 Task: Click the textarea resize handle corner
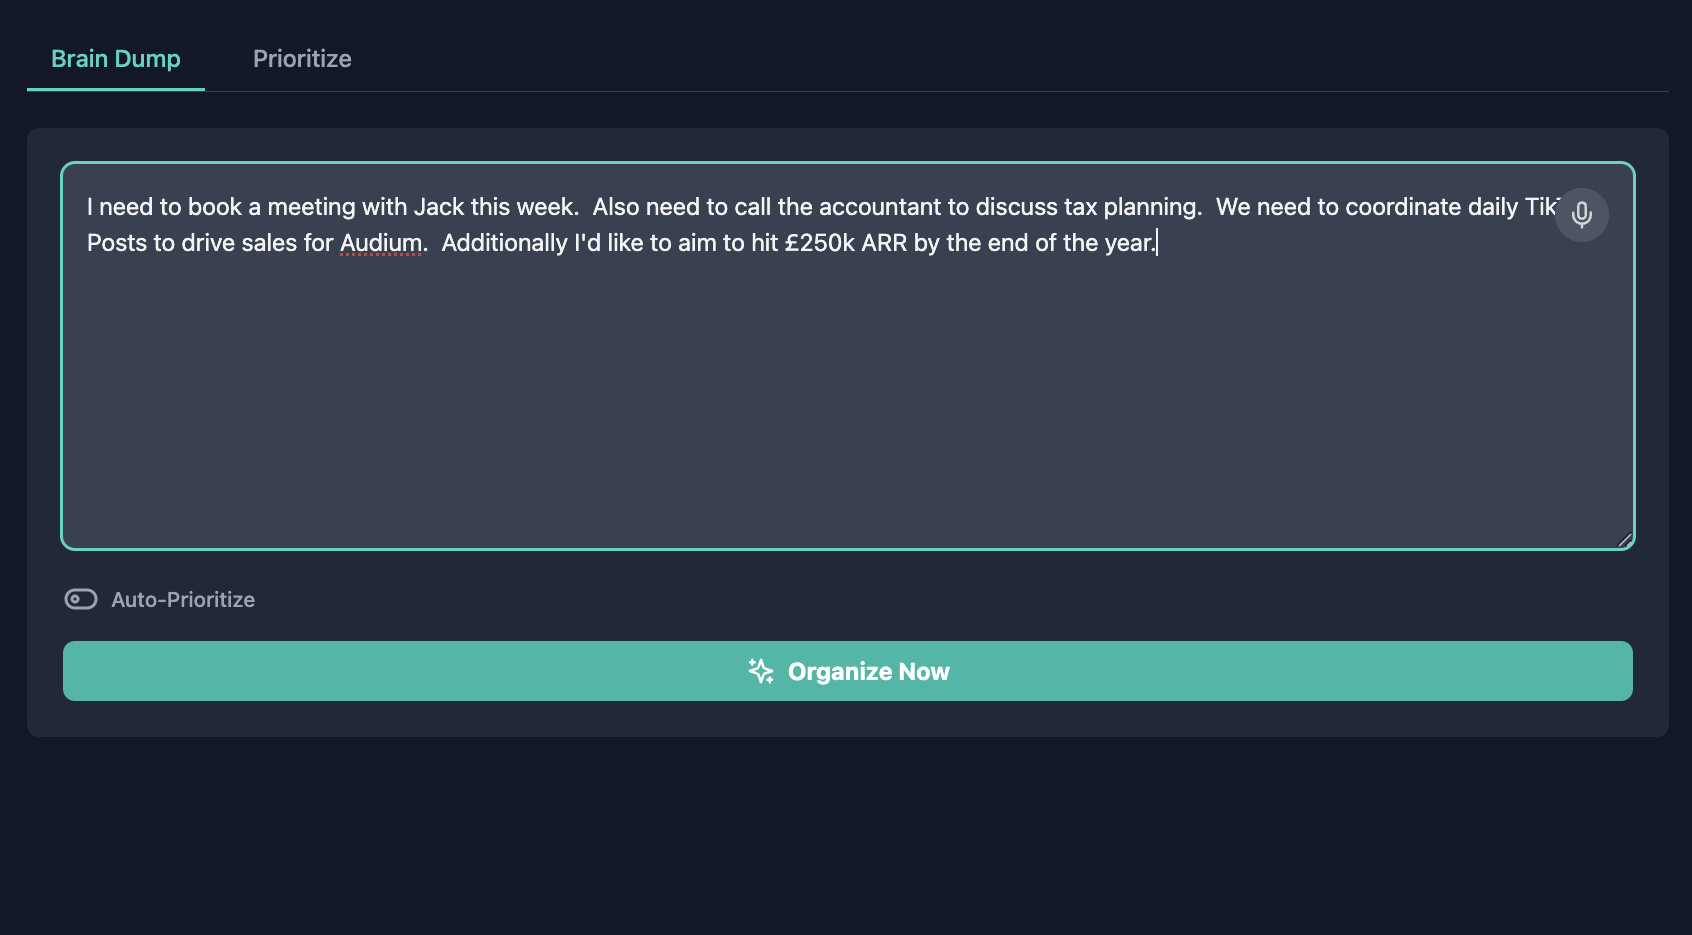(1624, 539)
